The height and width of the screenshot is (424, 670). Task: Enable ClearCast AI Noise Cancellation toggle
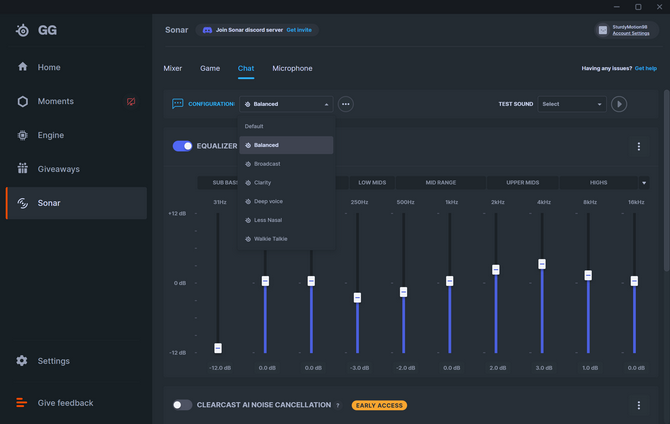182,405
